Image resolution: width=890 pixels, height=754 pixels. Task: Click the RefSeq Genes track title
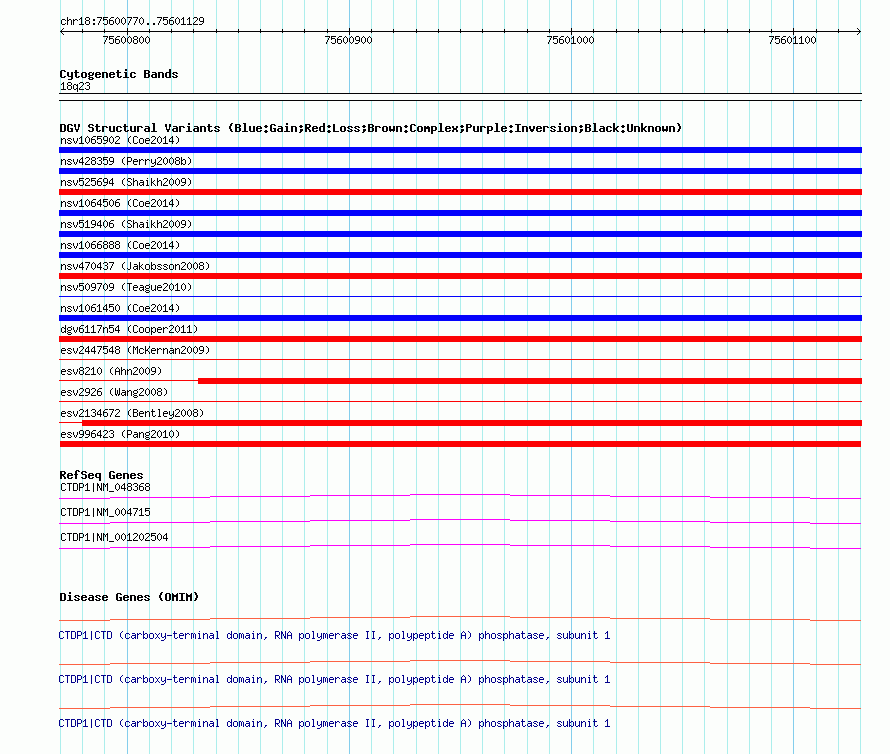(101, 475)
